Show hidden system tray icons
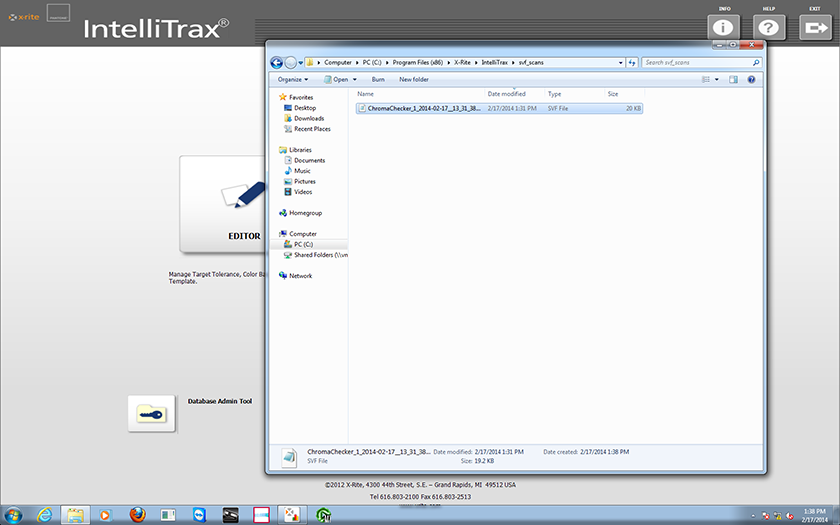The width and height of the screenshot is (840, 525). click(x=753, y=516)
